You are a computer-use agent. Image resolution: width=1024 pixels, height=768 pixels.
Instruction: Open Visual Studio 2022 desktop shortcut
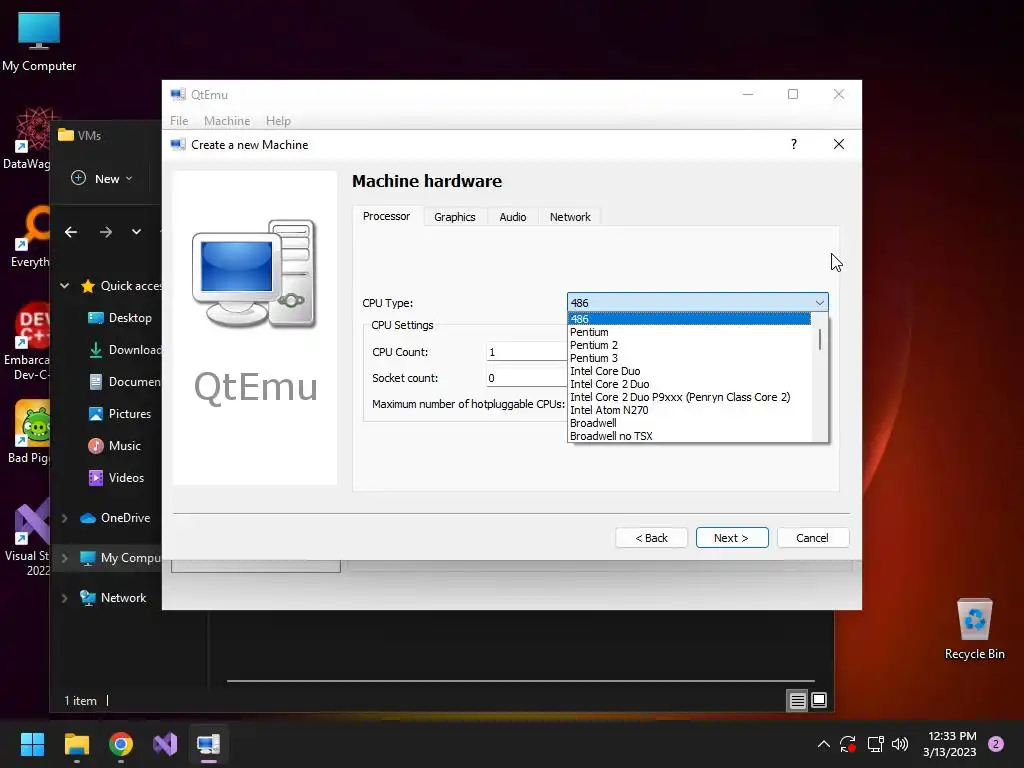pyautogui.click(x=26, y=537)
